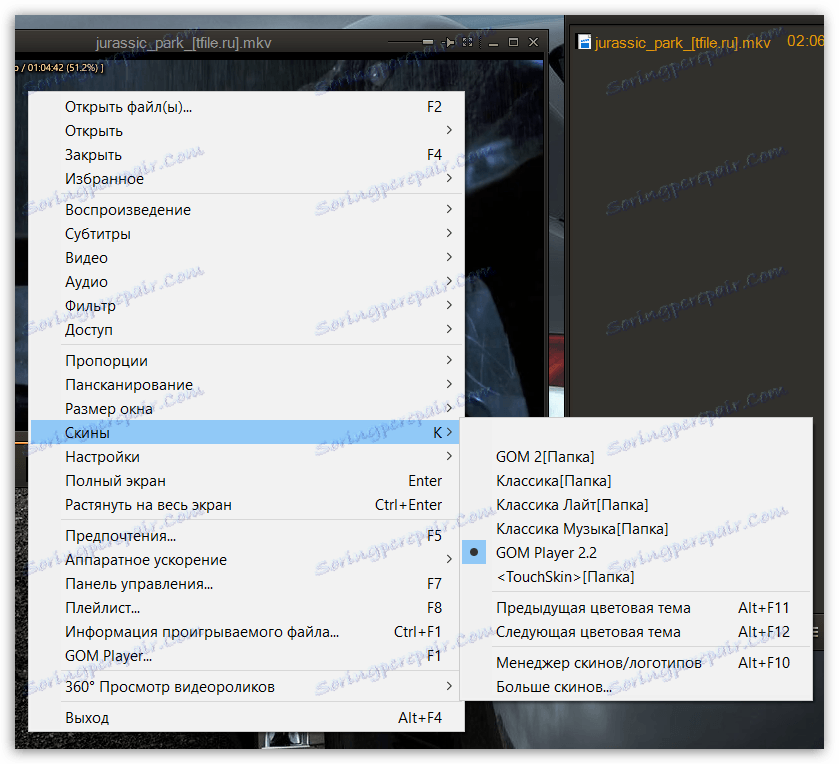Select the GOM Player 2.2 skin radio option
Viewport: 839px width, 764px height.
[636, 553]
